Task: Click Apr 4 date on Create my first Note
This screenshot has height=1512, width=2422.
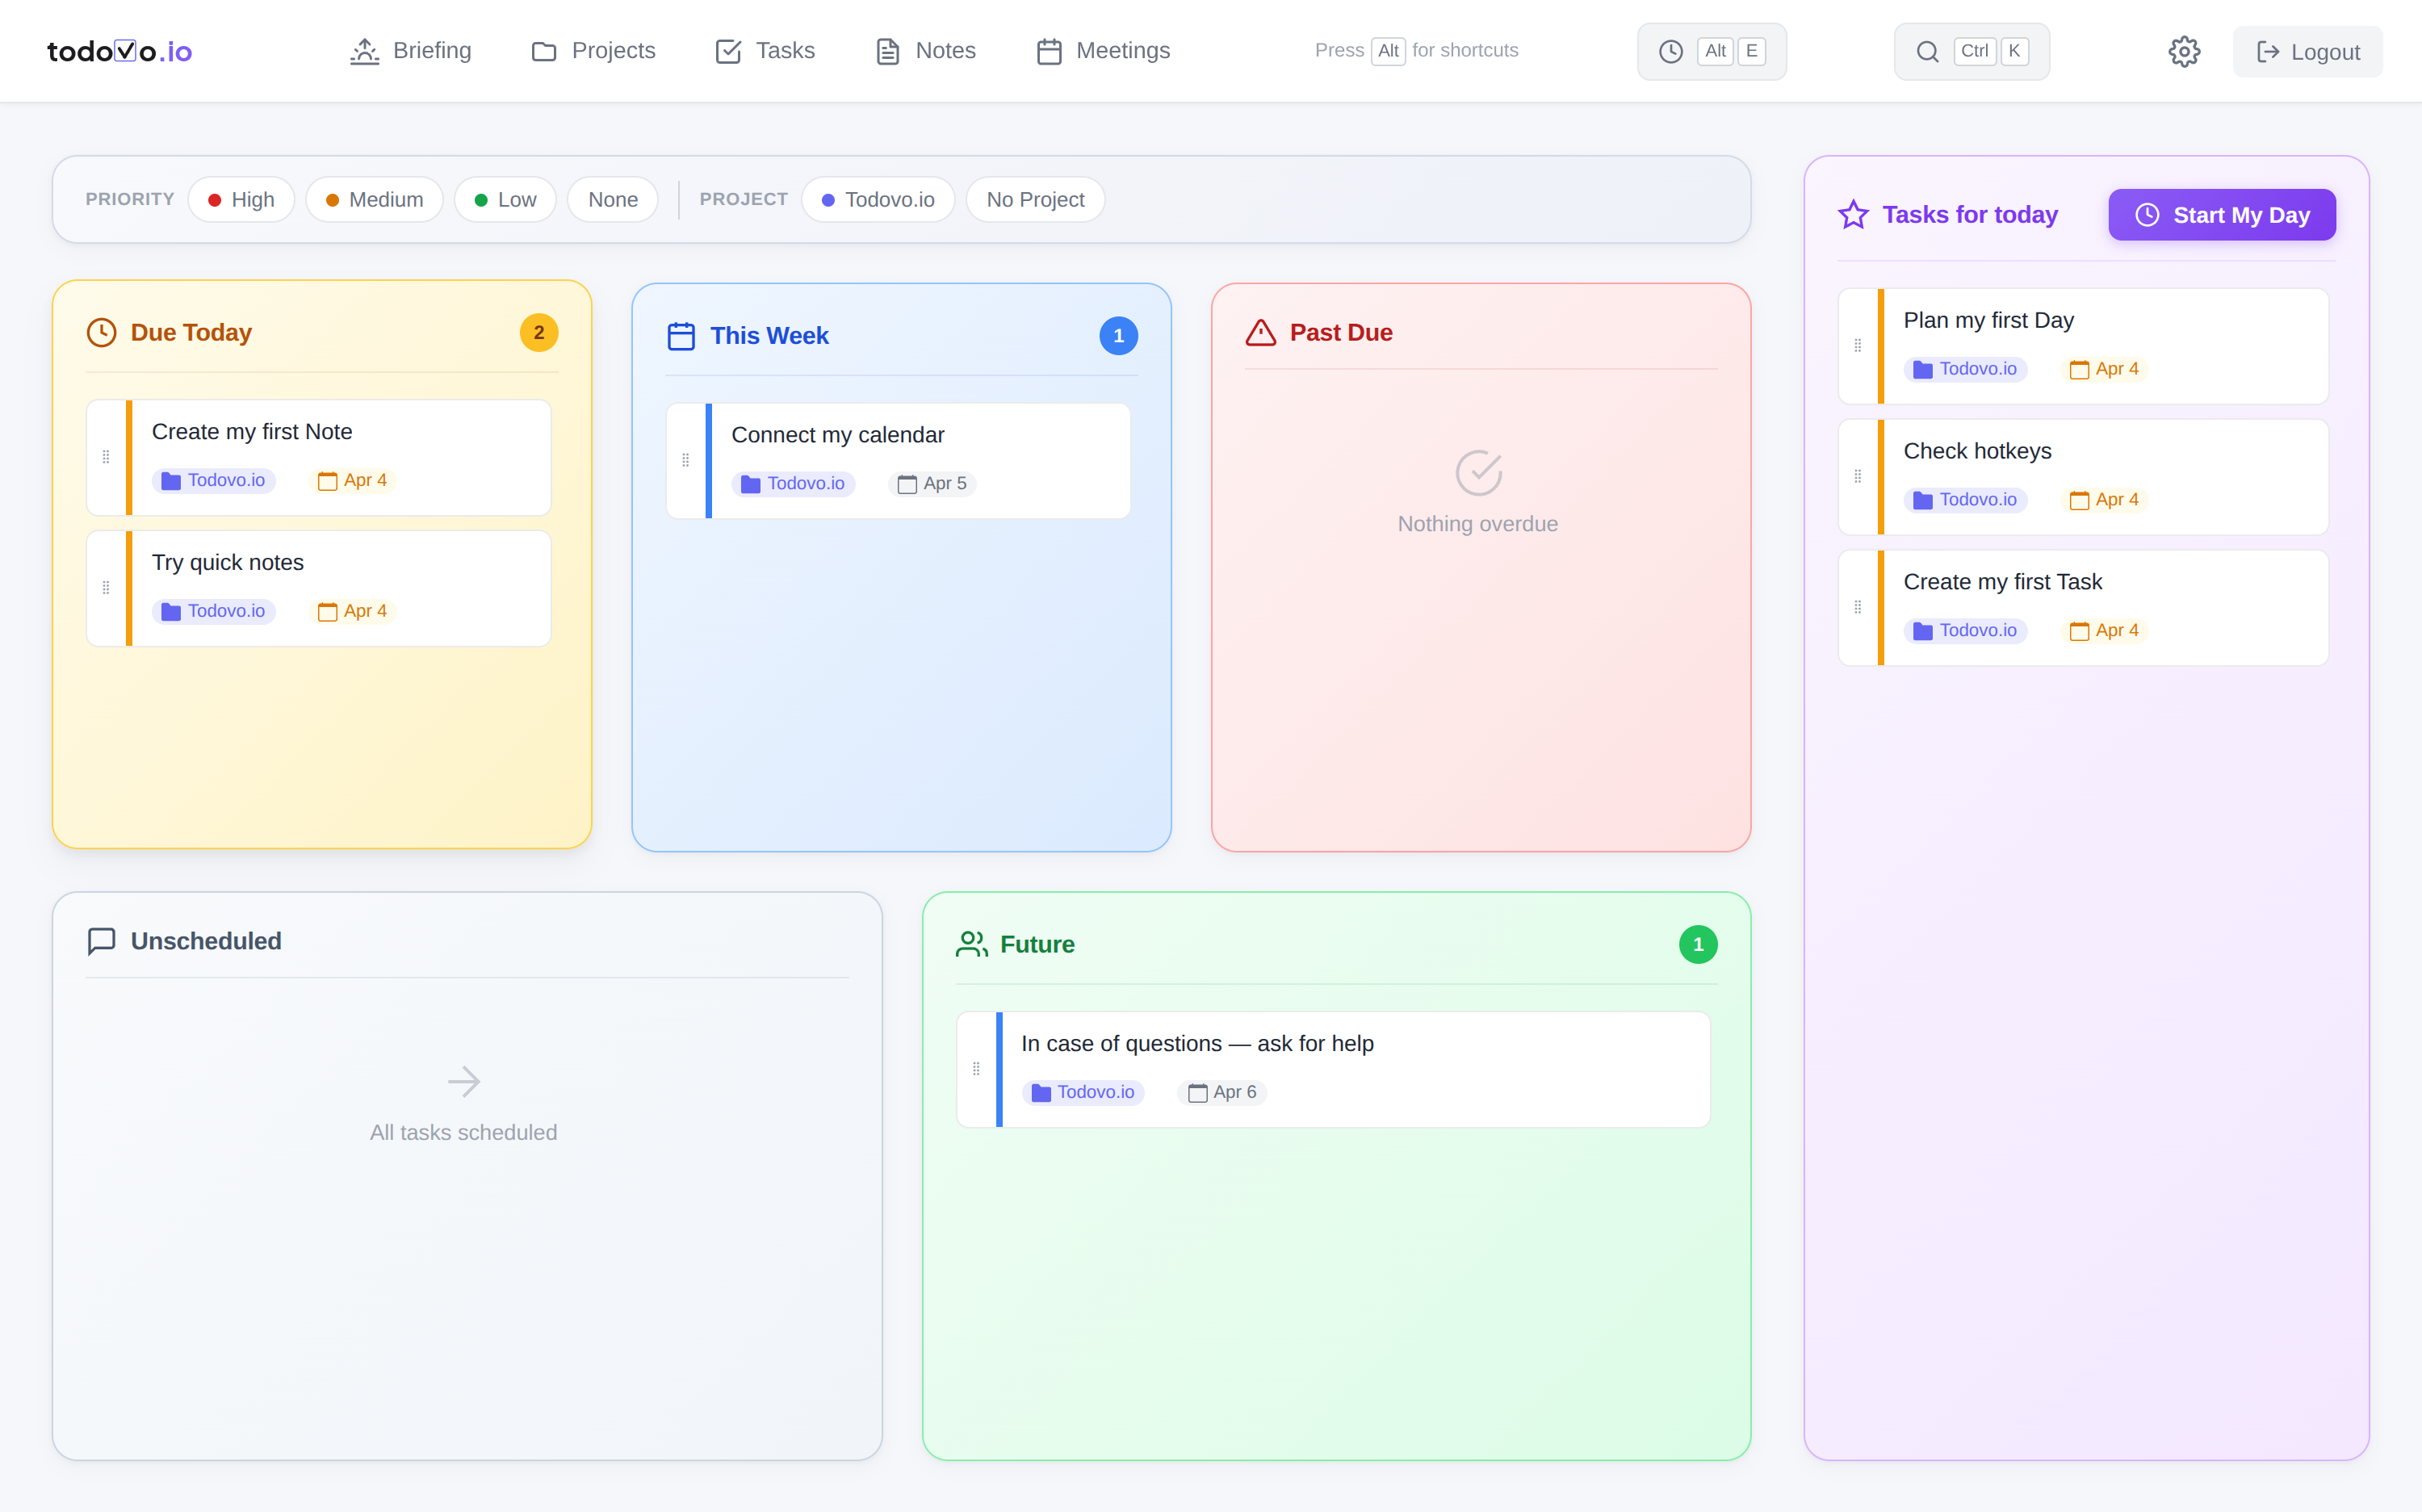Action: (x=352, y=481)
